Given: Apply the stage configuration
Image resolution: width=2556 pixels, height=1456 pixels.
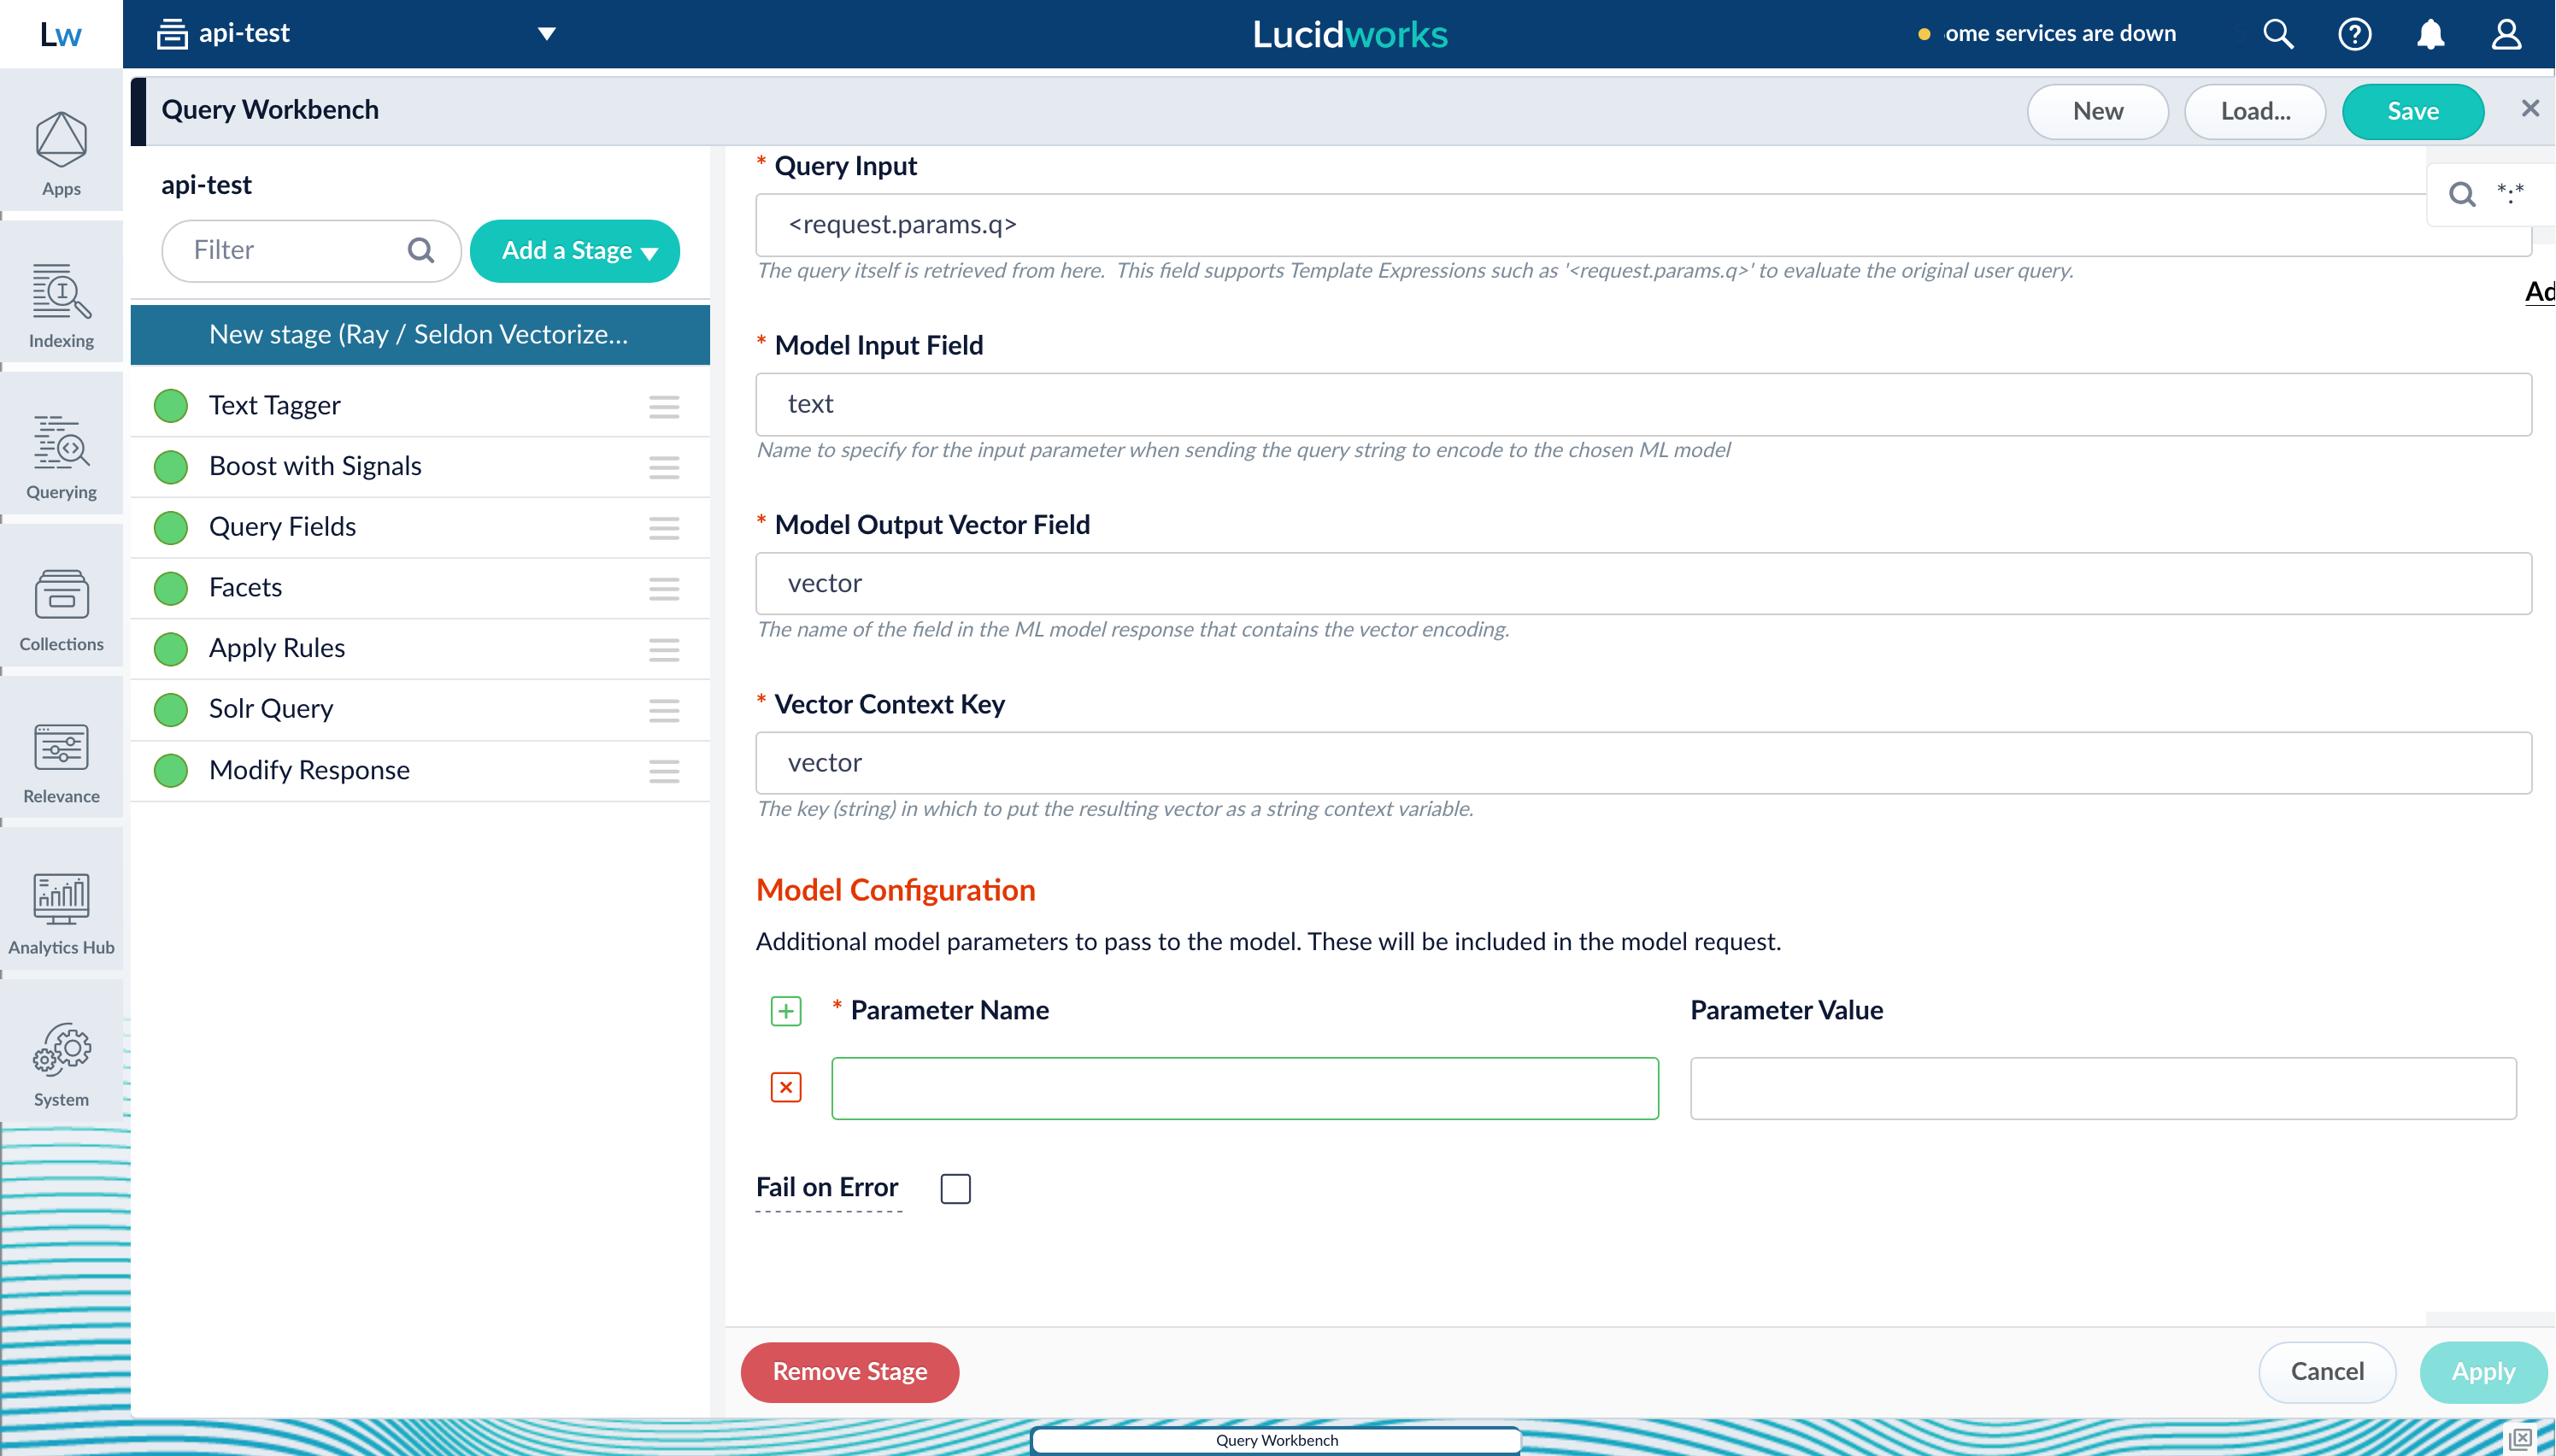Looking at the screenshot, I should pyautogui.click(x=2483, y=1372).
